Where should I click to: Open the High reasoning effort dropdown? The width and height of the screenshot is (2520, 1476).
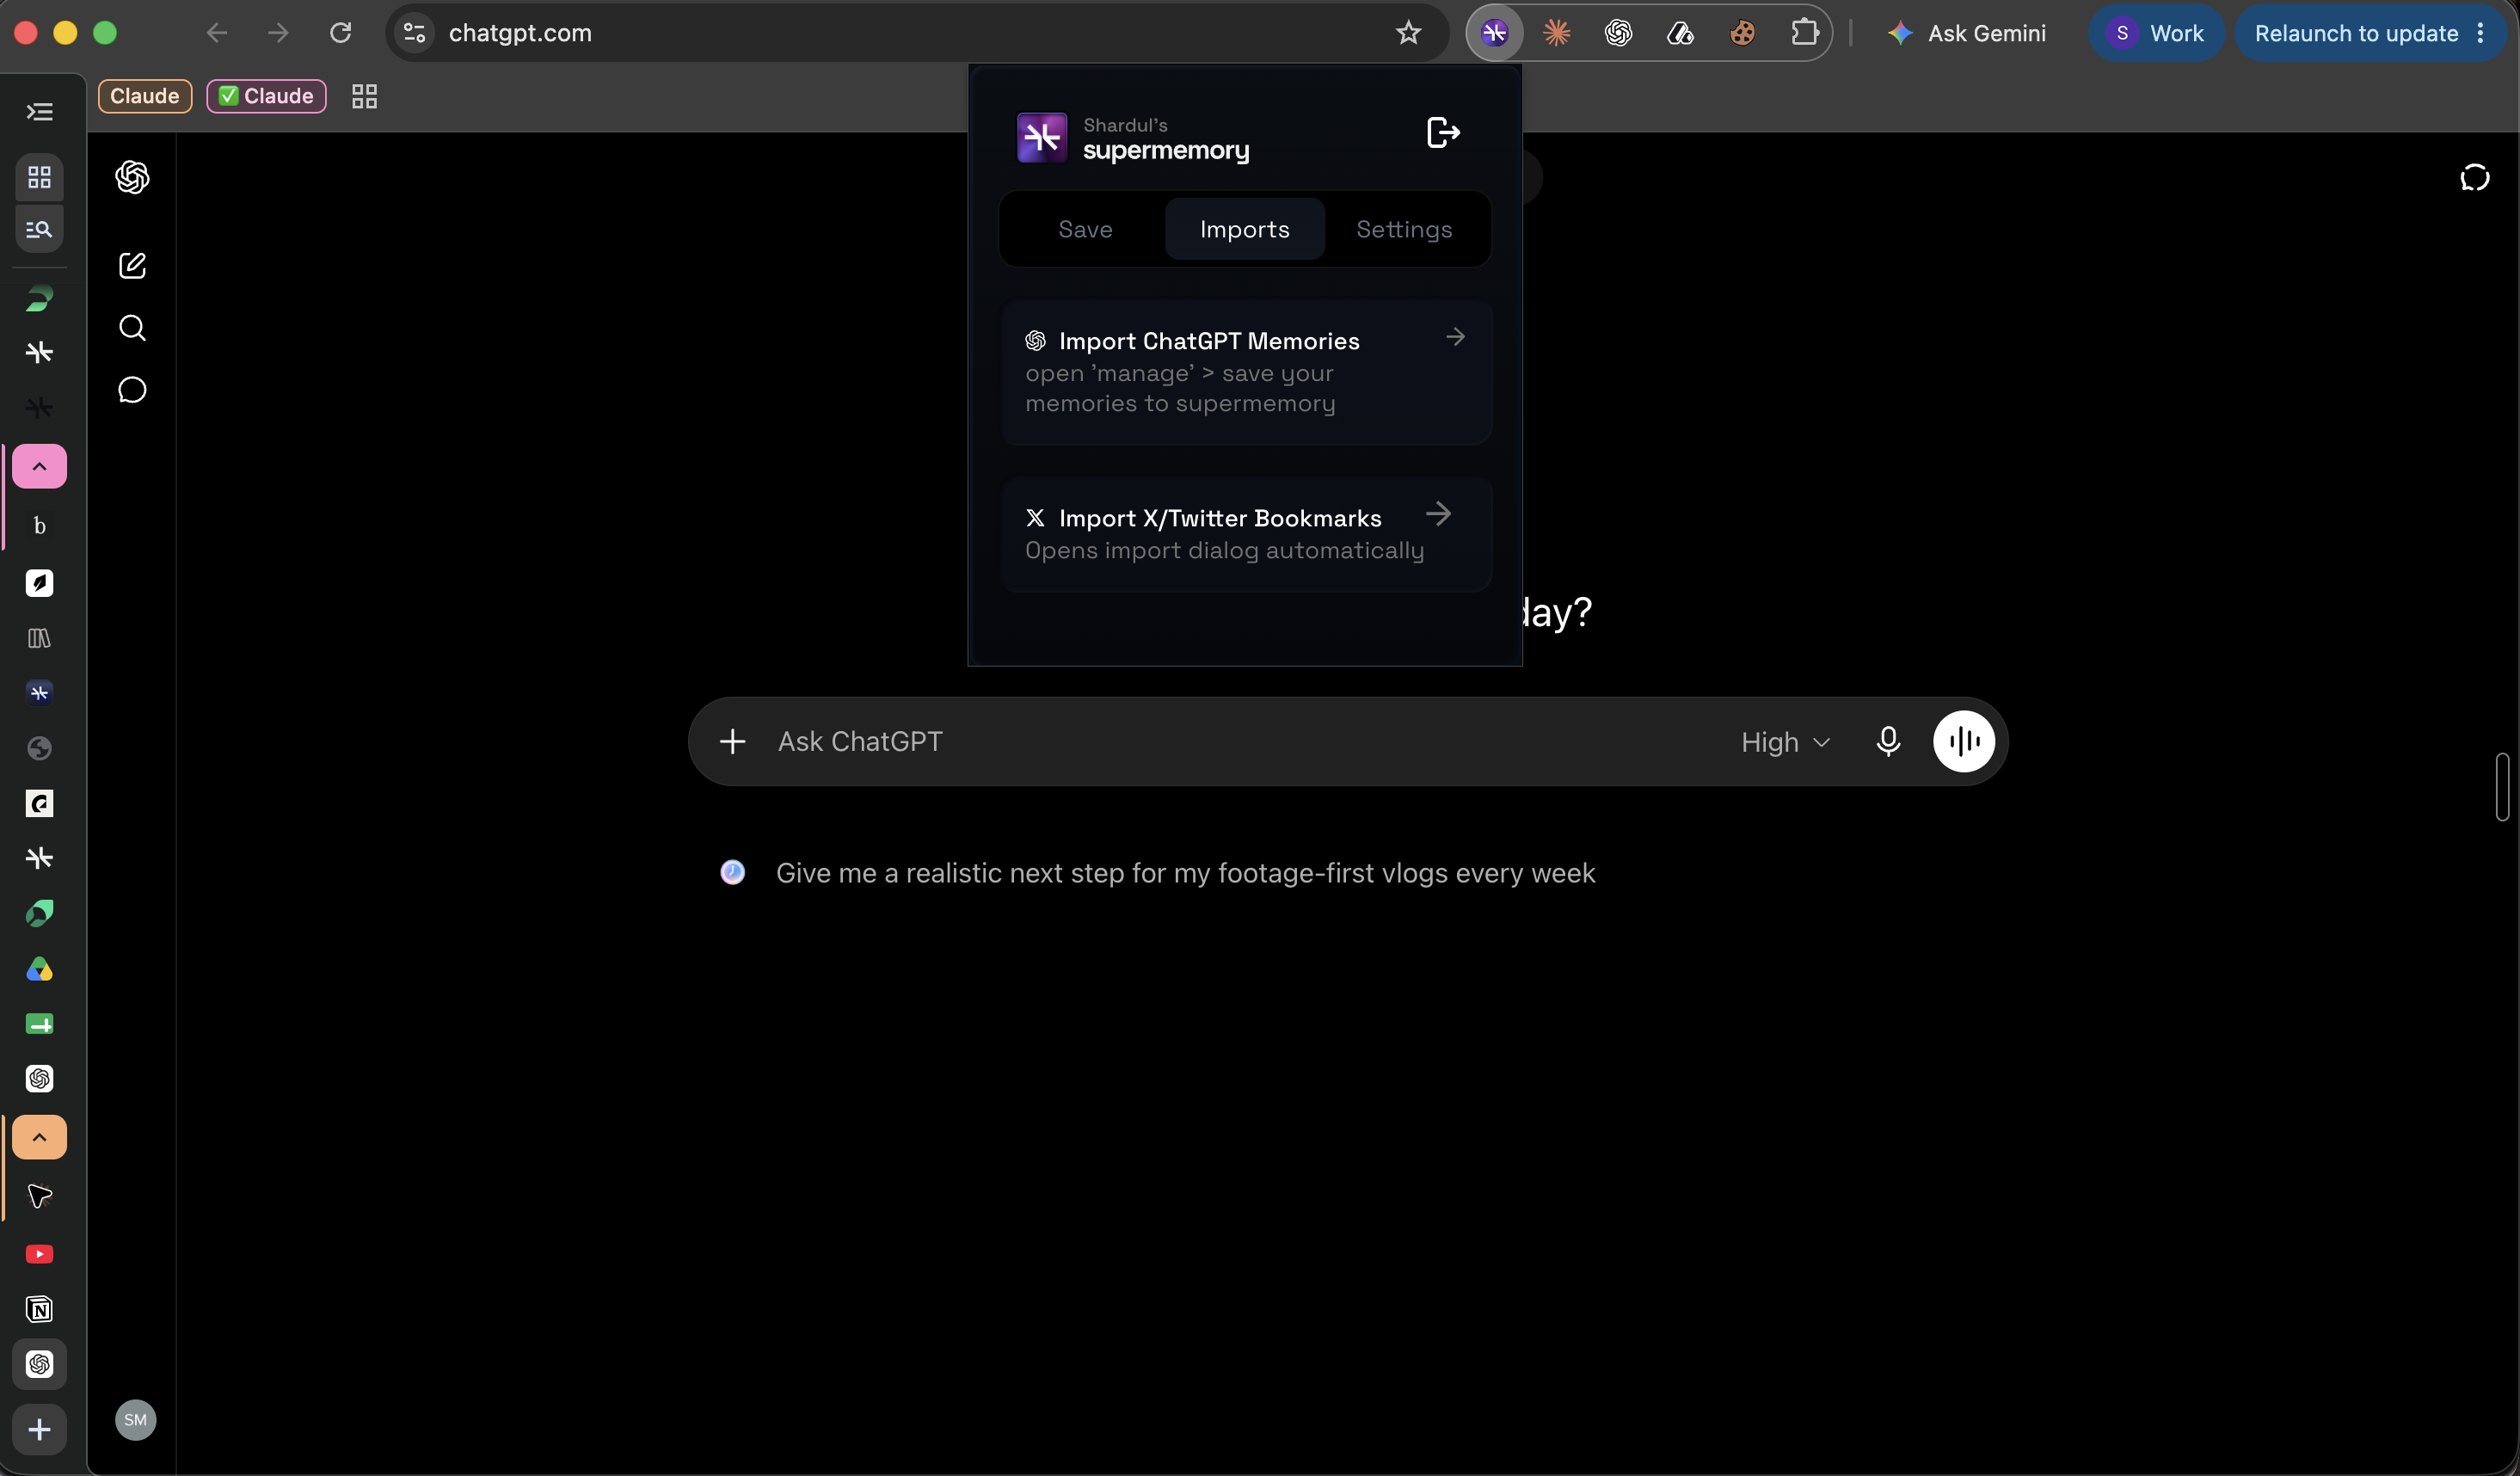(1785, 742)
